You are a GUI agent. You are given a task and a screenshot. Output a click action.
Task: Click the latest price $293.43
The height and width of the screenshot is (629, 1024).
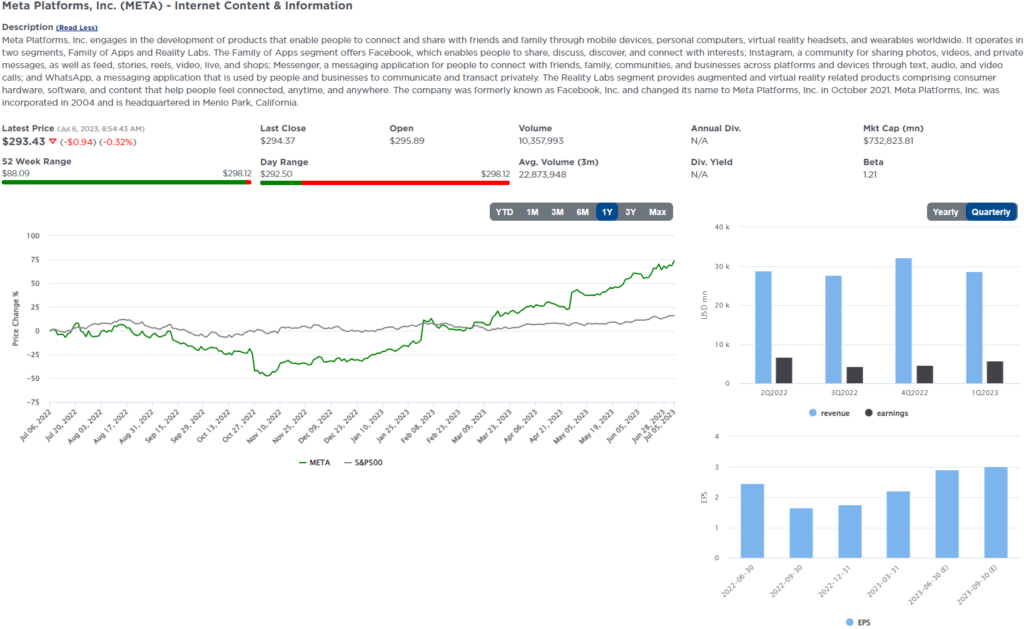coord(24,142)
